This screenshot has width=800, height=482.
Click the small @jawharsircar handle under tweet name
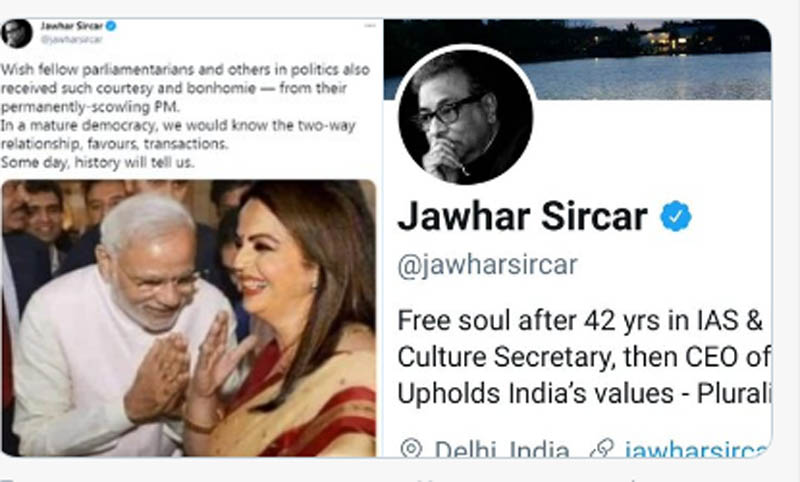(71, 39)
